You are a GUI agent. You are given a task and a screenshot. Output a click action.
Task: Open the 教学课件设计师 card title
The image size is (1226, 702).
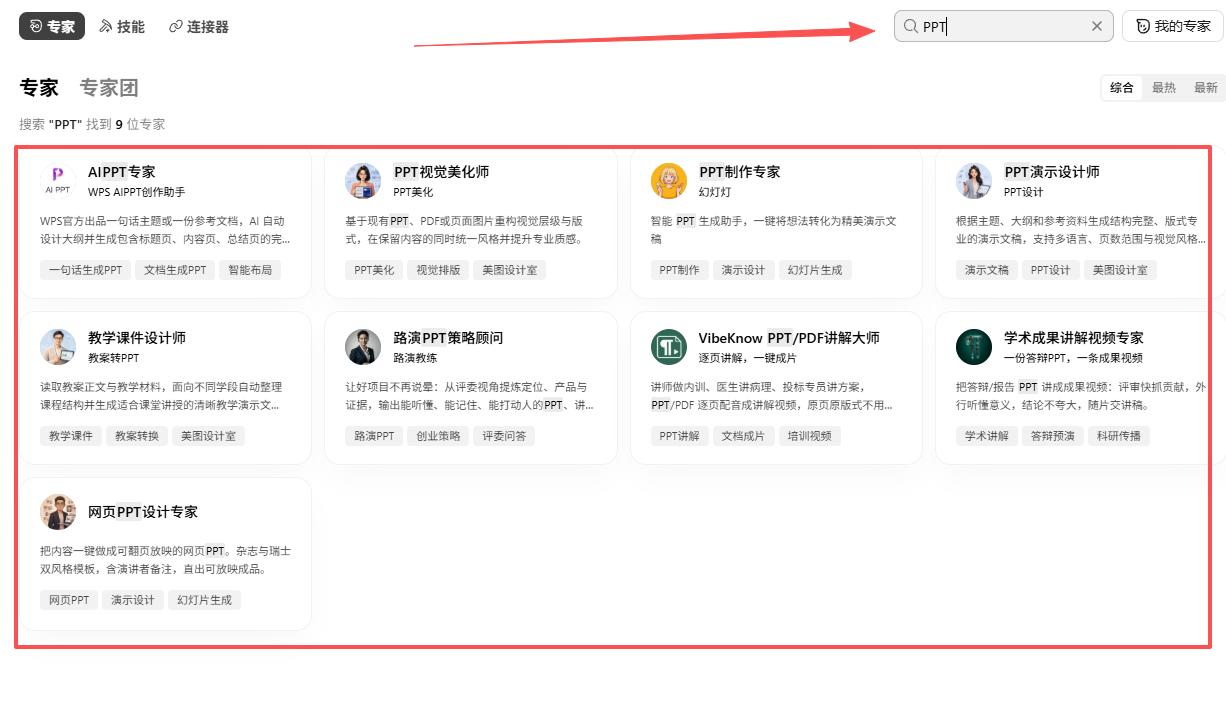pos(137,338)
